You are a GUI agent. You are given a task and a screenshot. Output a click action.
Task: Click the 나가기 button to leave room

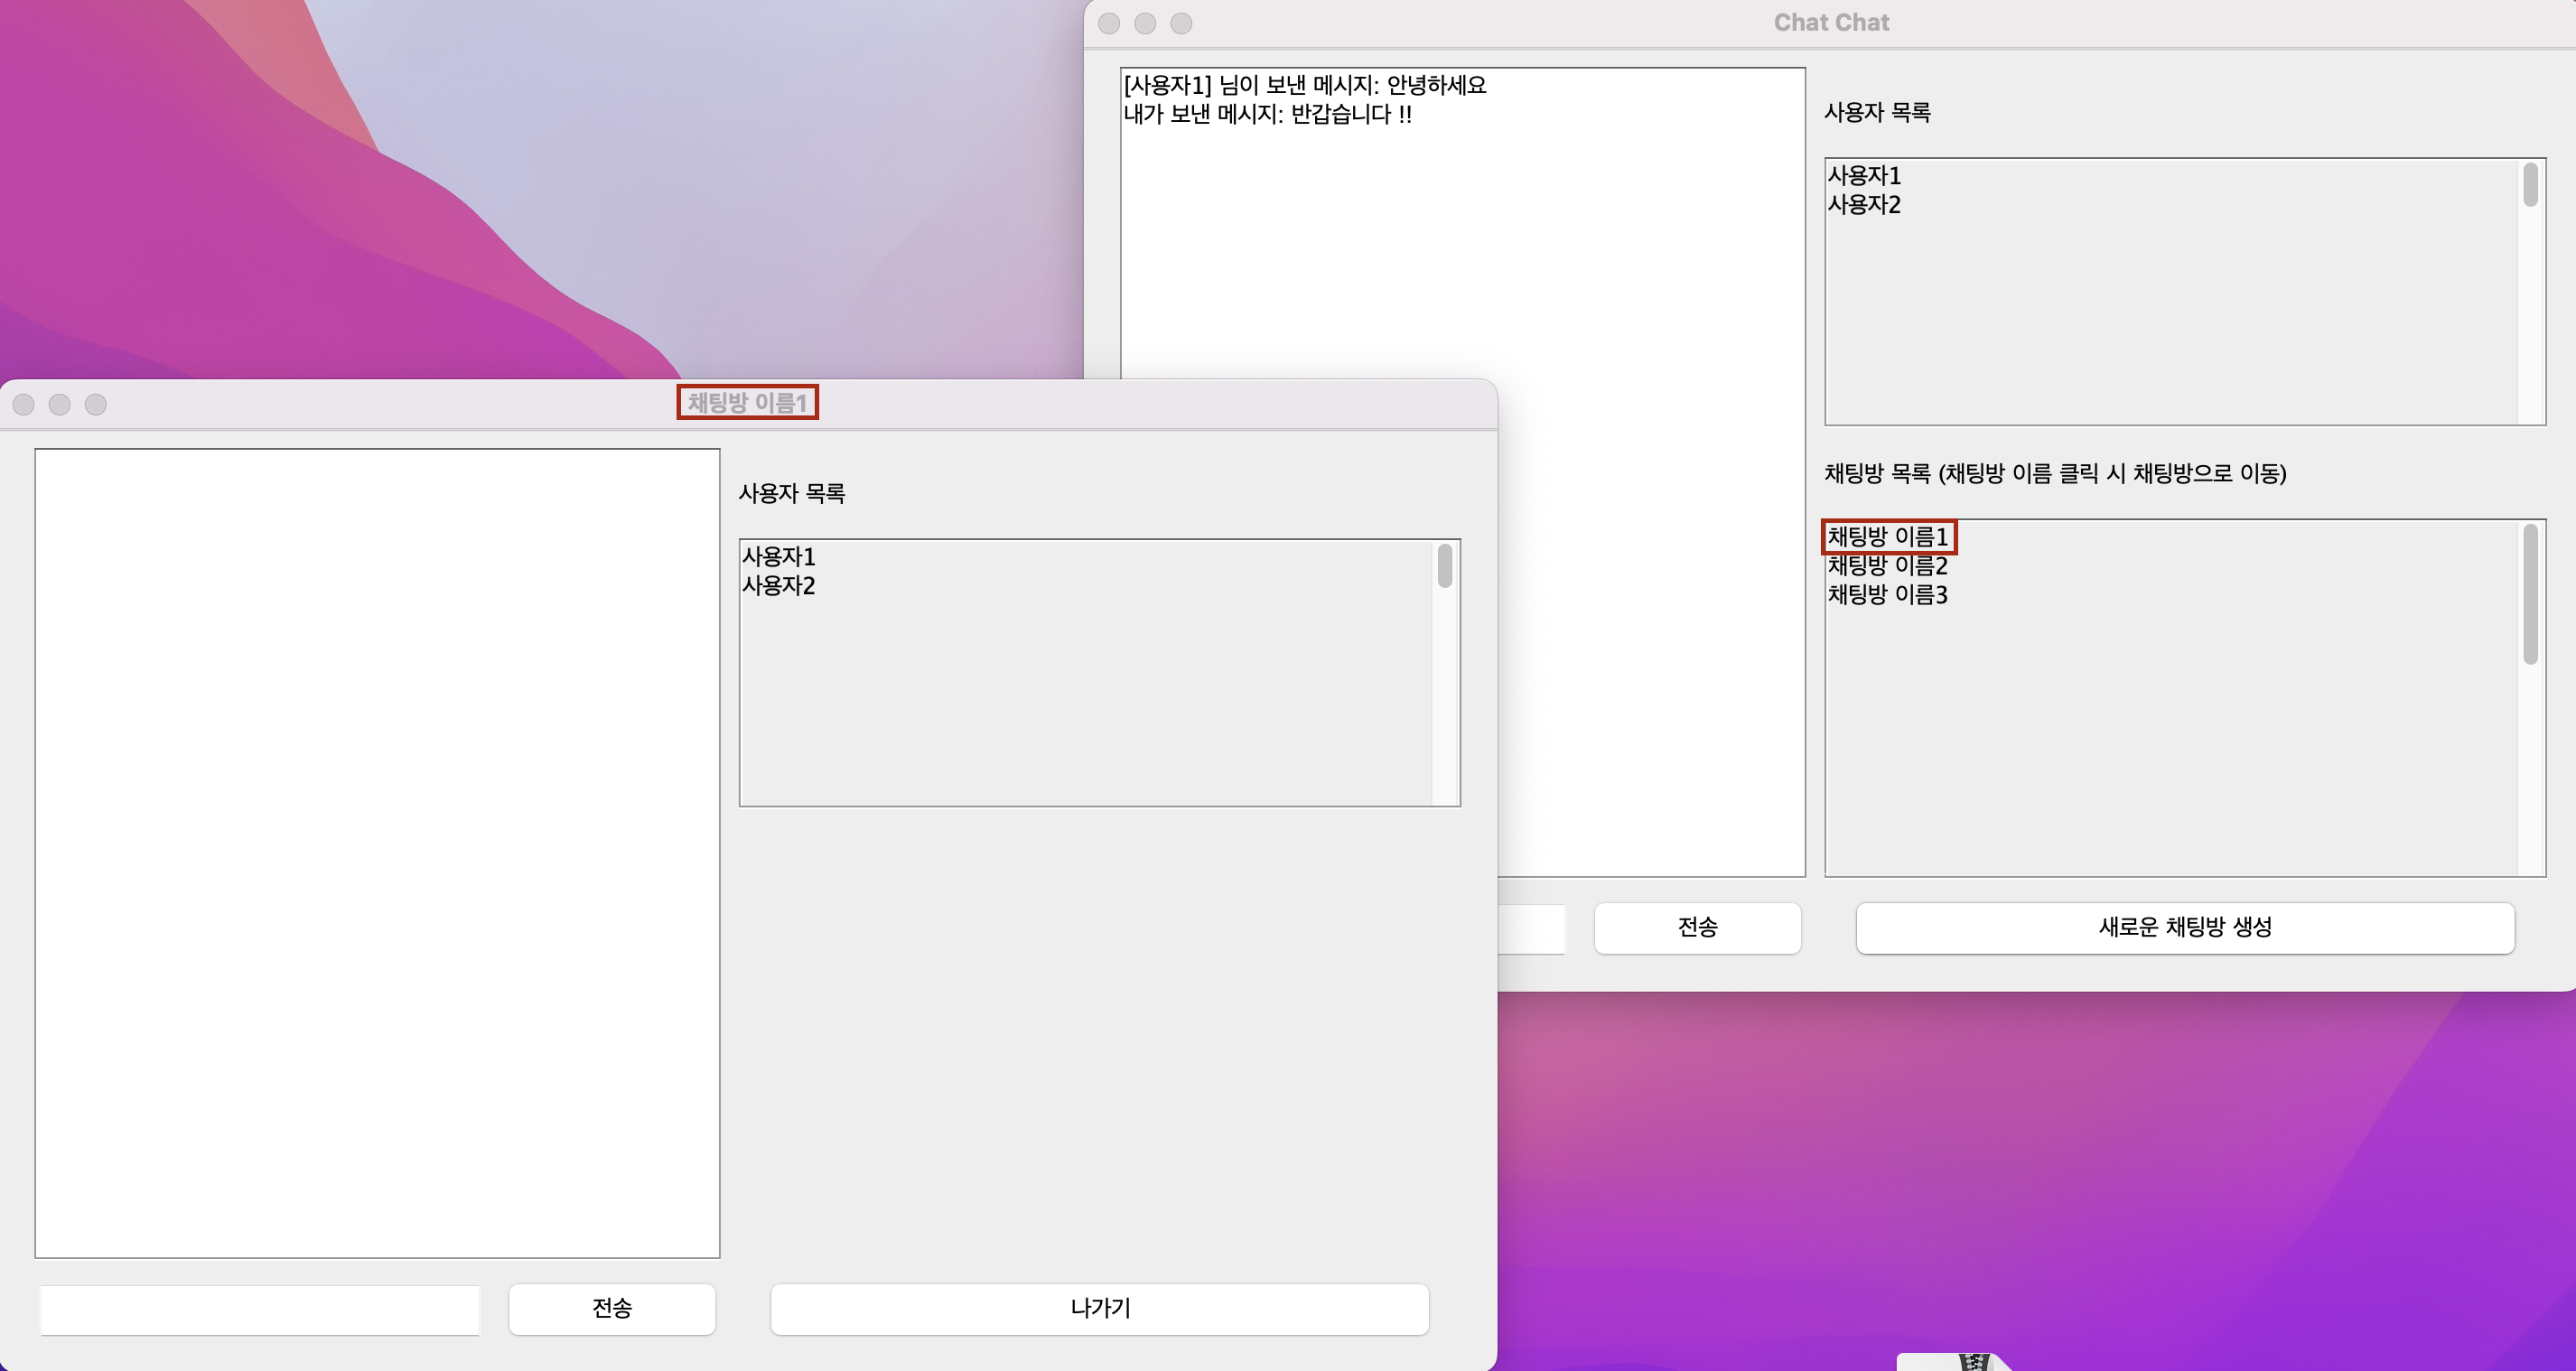pyautogui.click(x=1099, y=1308)
